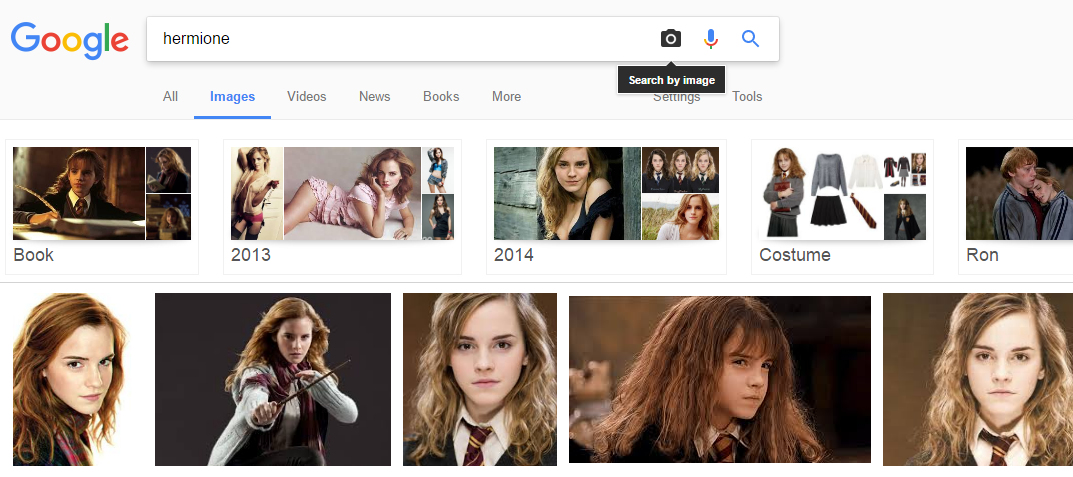
Task: Open the Settings menu
Action: 676,98
